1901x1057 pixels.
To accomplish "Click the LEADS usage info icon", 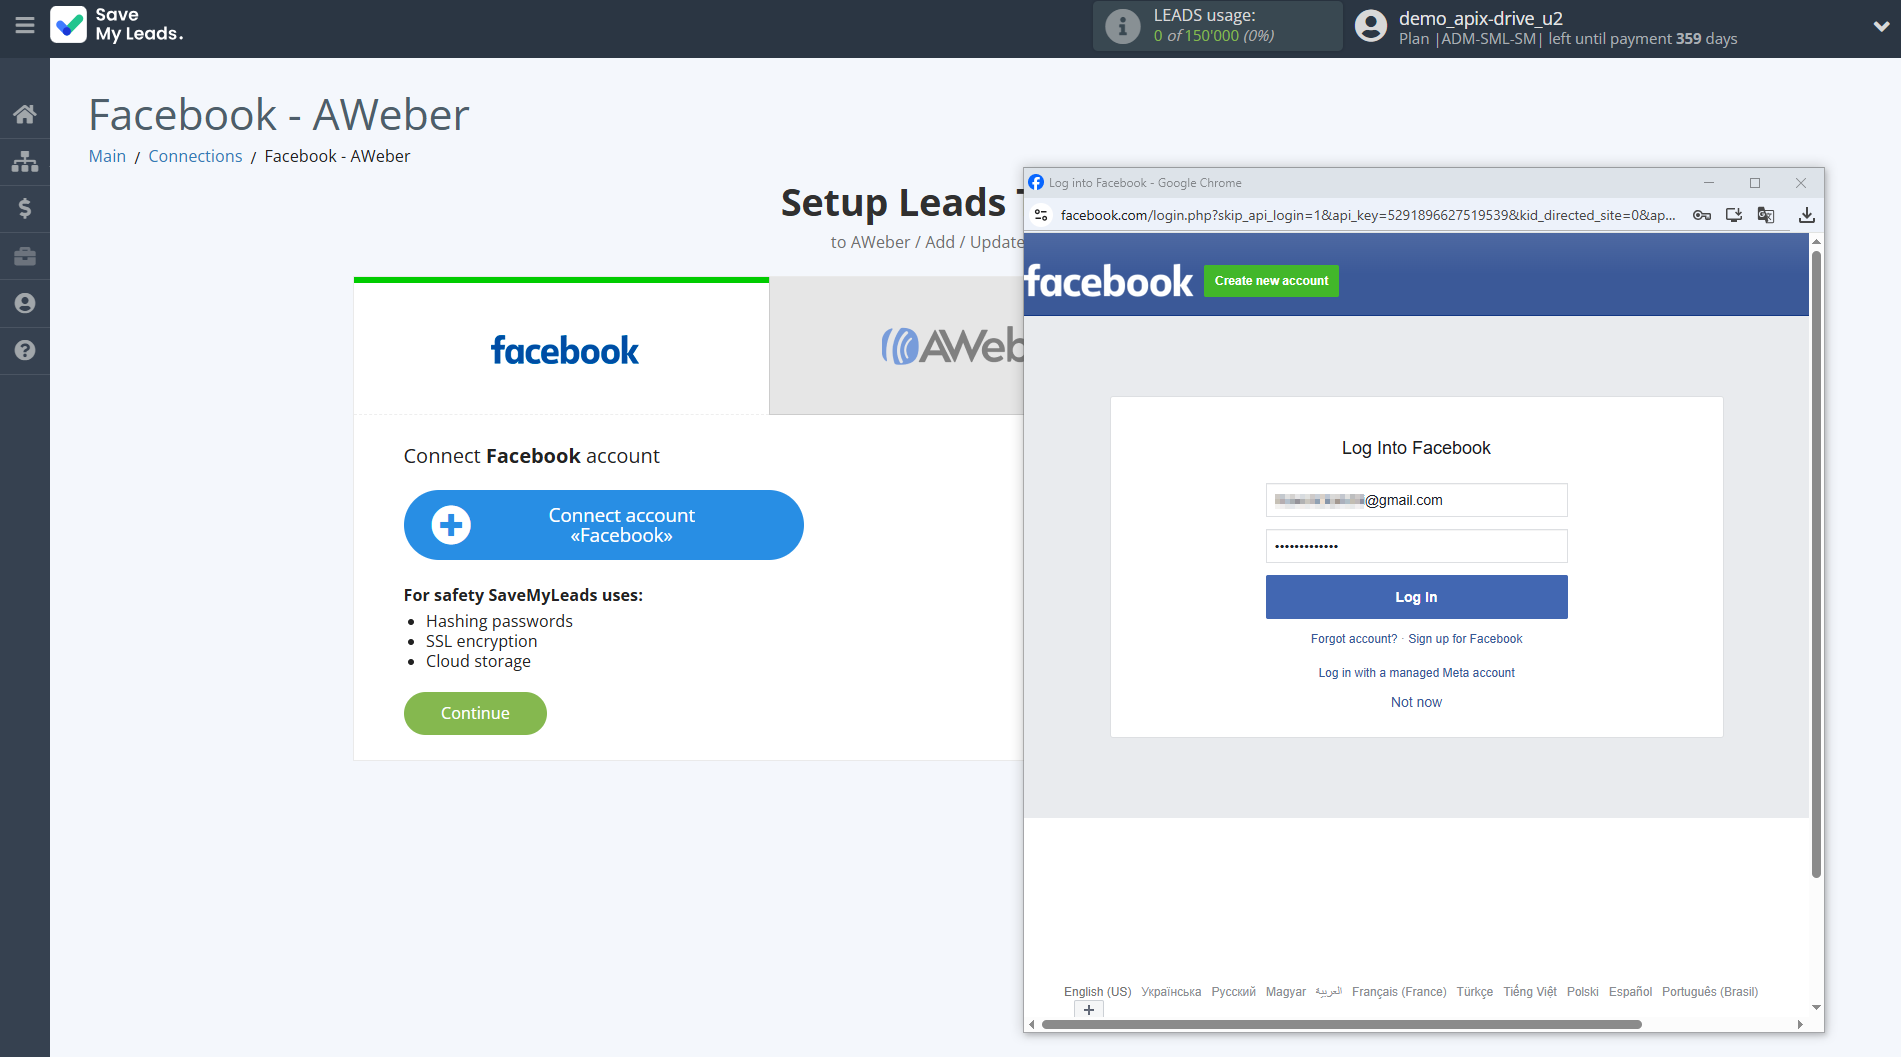I will 1122,26.
